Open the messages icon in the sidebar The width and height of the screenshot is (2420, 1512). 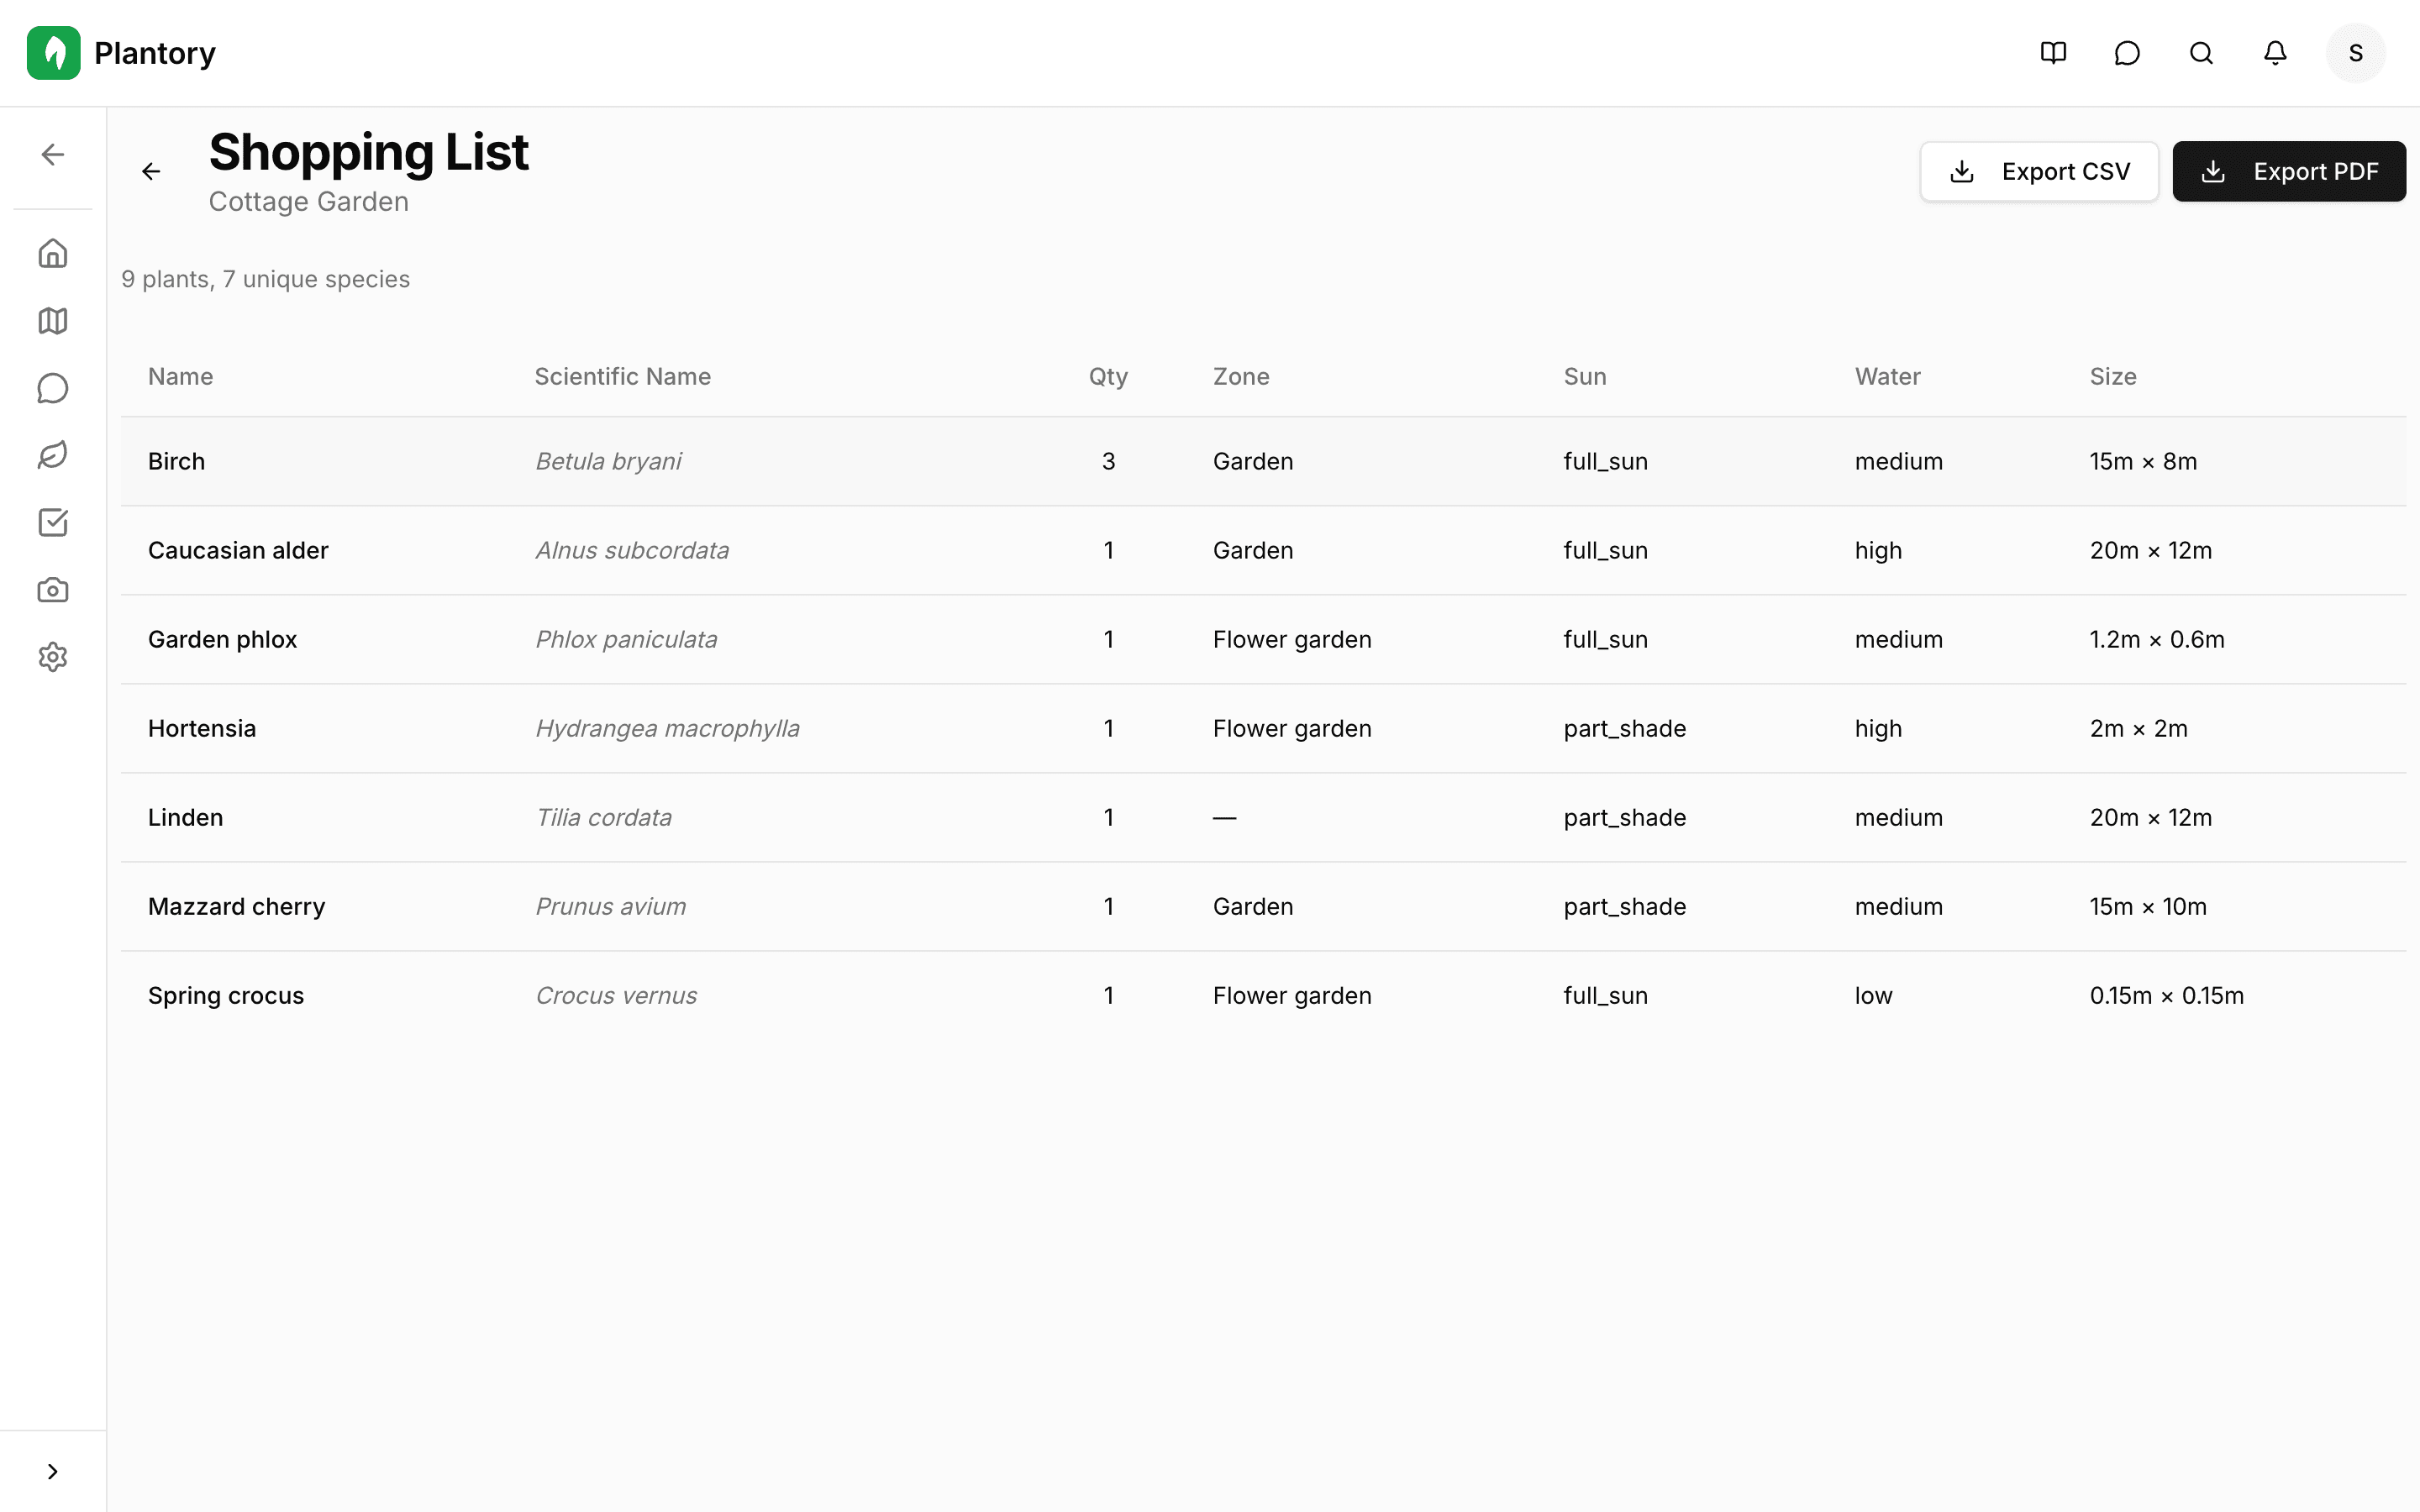(x=52, y=388)
